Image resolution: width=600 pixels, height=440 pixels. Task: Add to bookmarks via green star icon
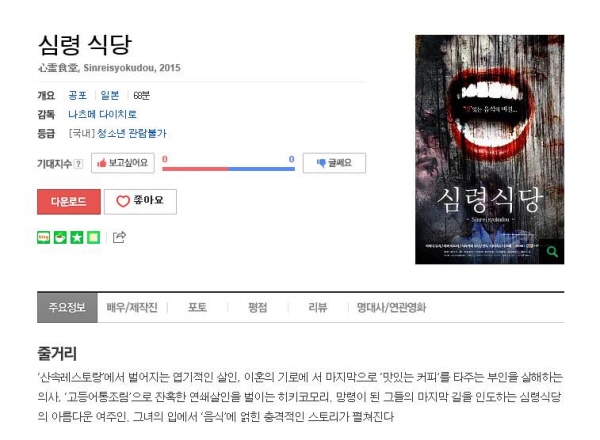(x=77, y=238)
